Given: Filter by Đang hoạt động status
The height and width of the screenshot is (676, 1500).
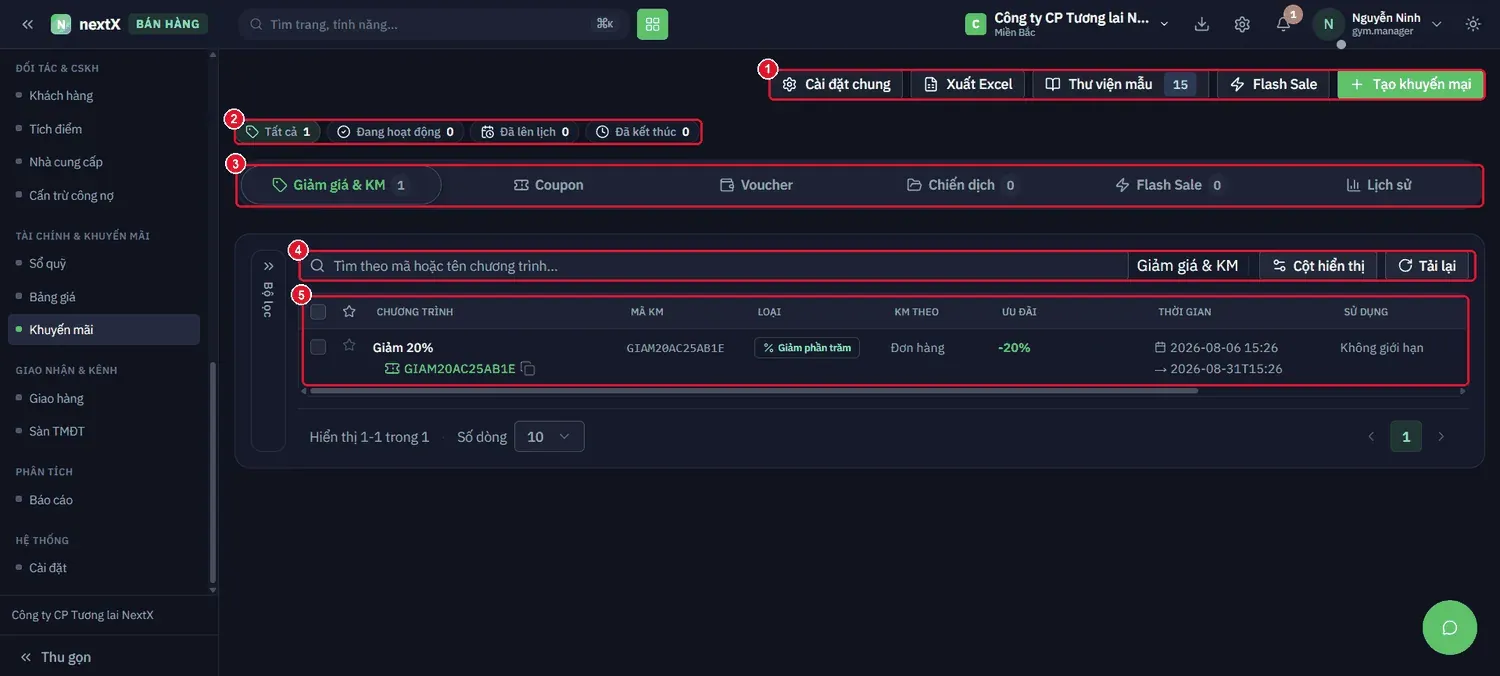Looking at the screenshot, I should tap(395, 132).
